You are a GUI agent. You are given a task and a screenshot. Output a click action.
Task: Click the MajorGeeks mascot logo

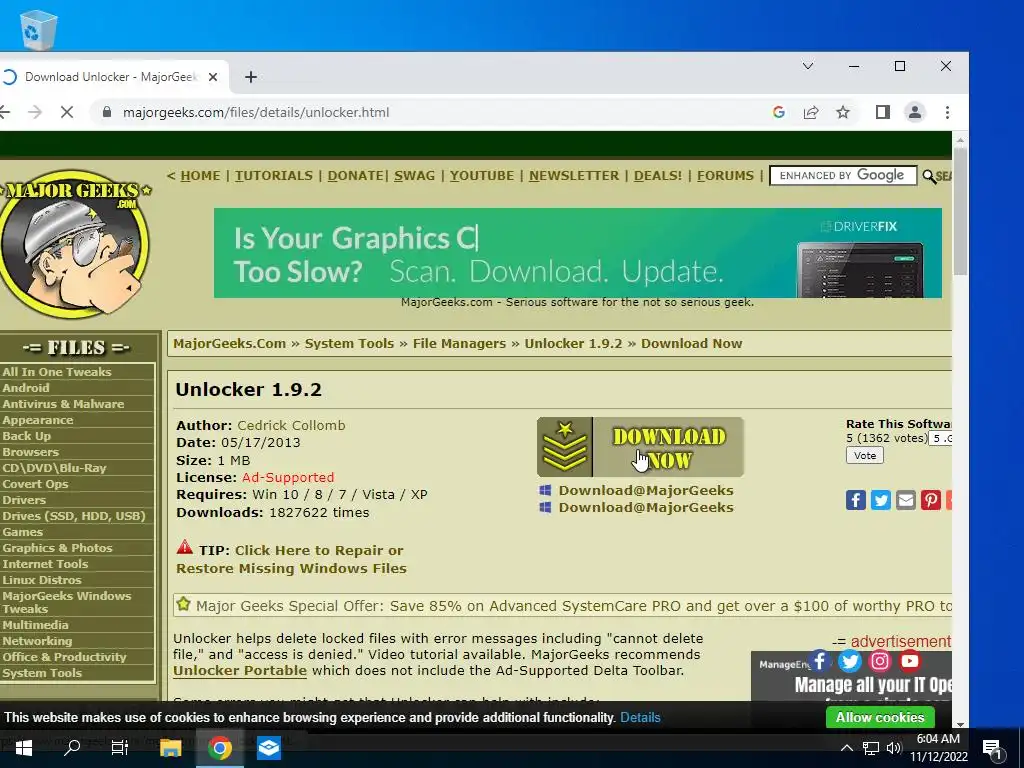75,245
